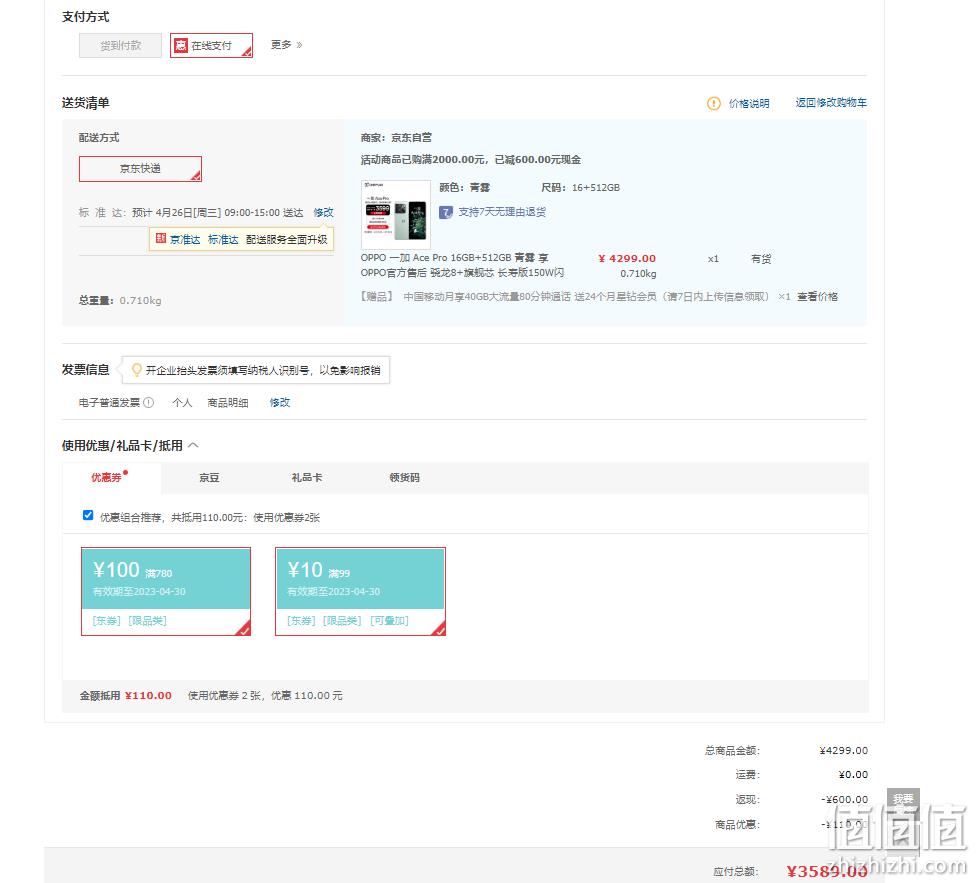Uncheck the 优惠组合推荐 checkbox
This screenshot has height=883, width=976.
[x=88, y=515]
